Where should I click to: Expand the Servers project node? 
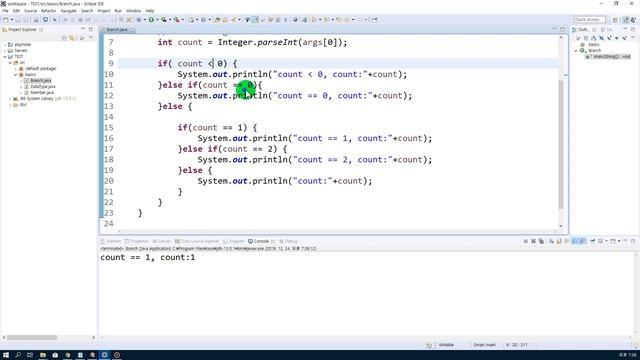(x=5, y=51)
